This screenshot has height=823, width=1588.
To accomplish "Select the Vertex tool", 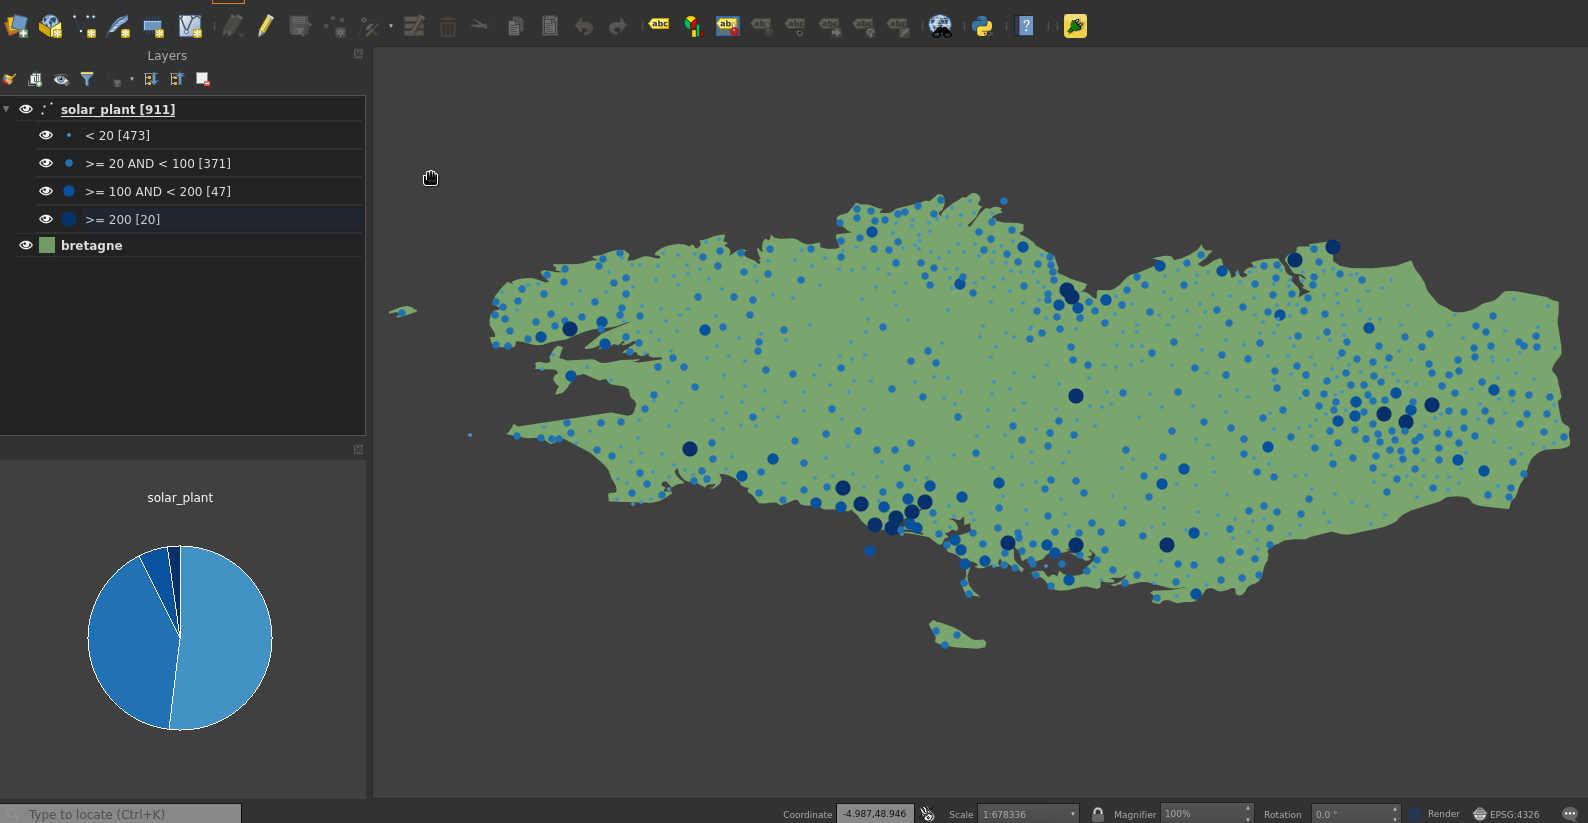I will pyautogui.click(x=369, y=26).
